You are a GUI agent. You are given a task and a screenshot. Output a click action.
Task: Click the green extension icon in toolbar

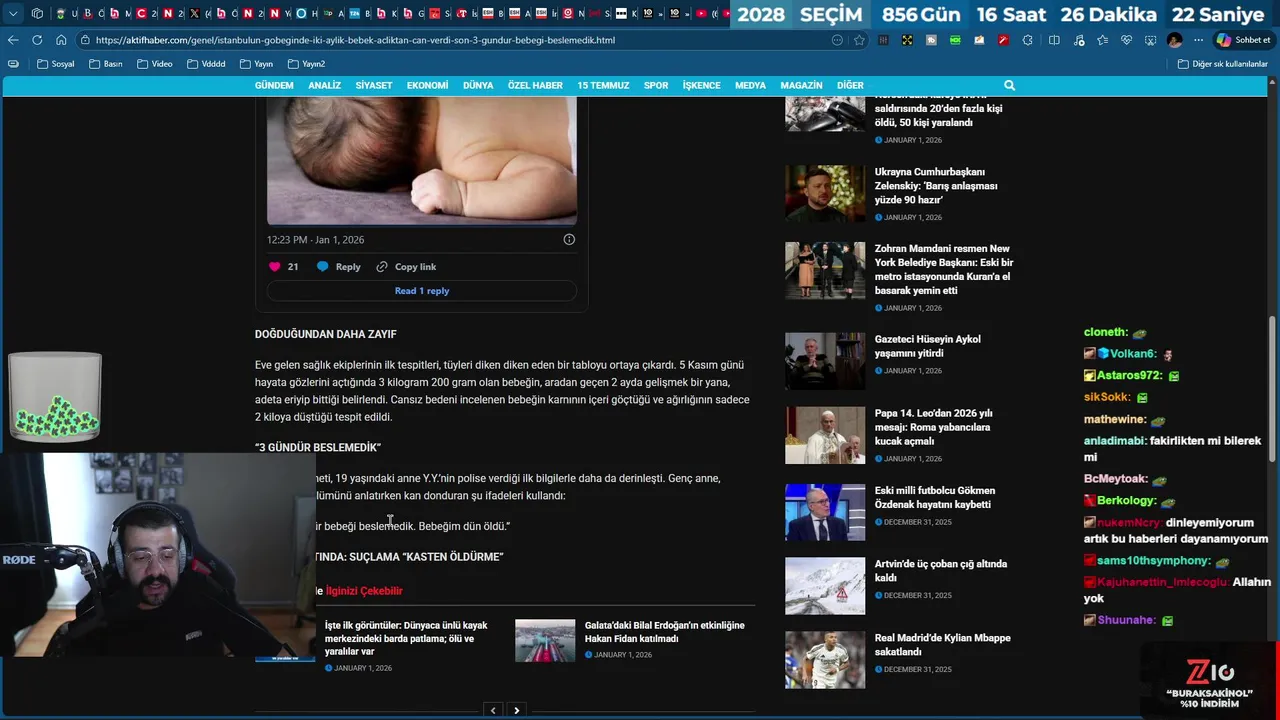(x=955, y=40)
